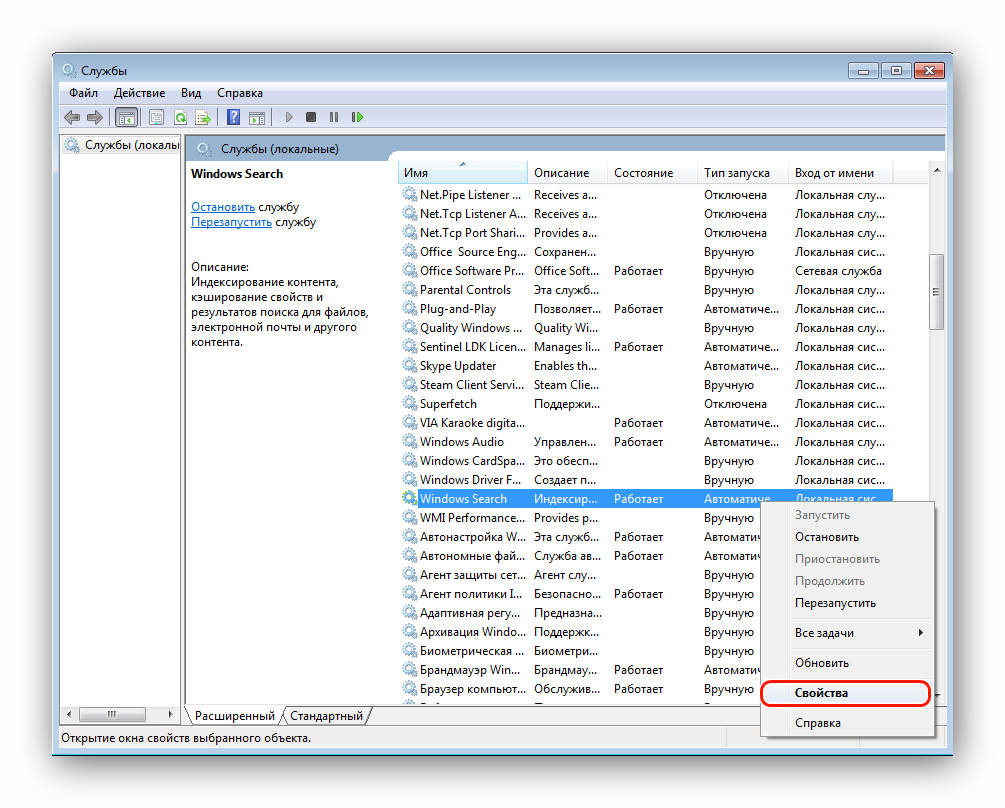Click the vertical scrollbar thumb of services list
The image size is (1005, 808).
[936, 291]
